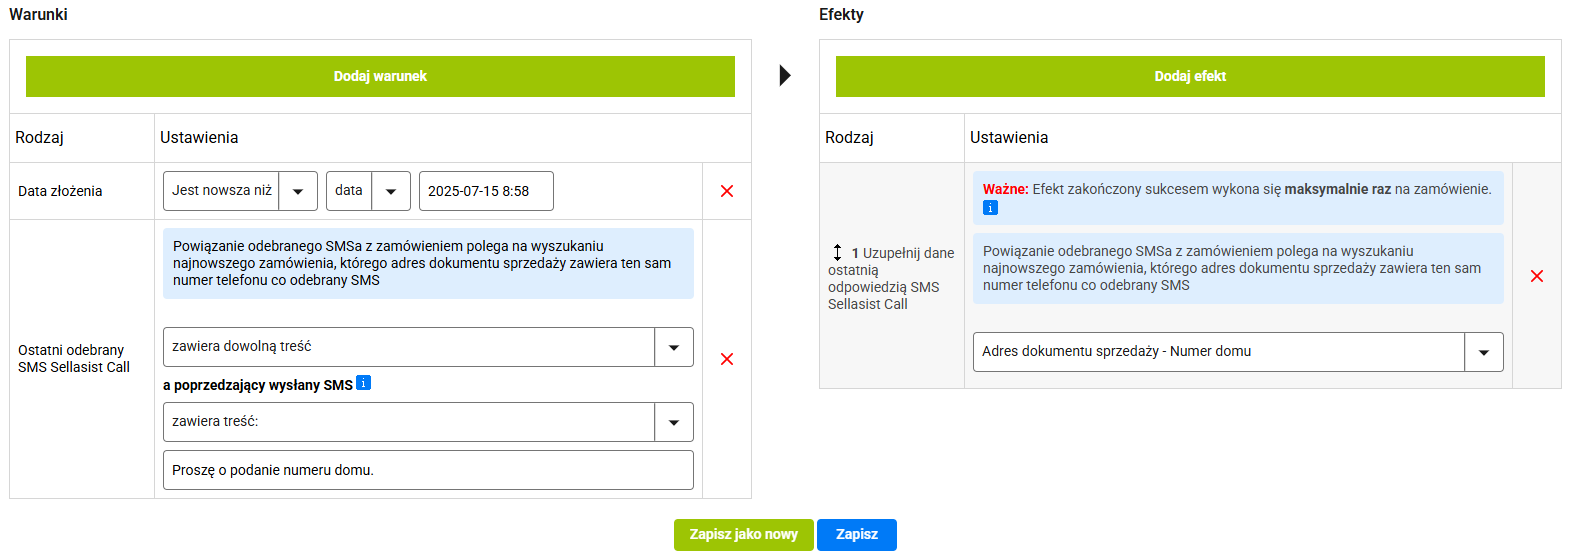The width and height of the screenshot is (1569, 560).
Task: Click the Dodaj efekt button
Action: (1190, 76)
